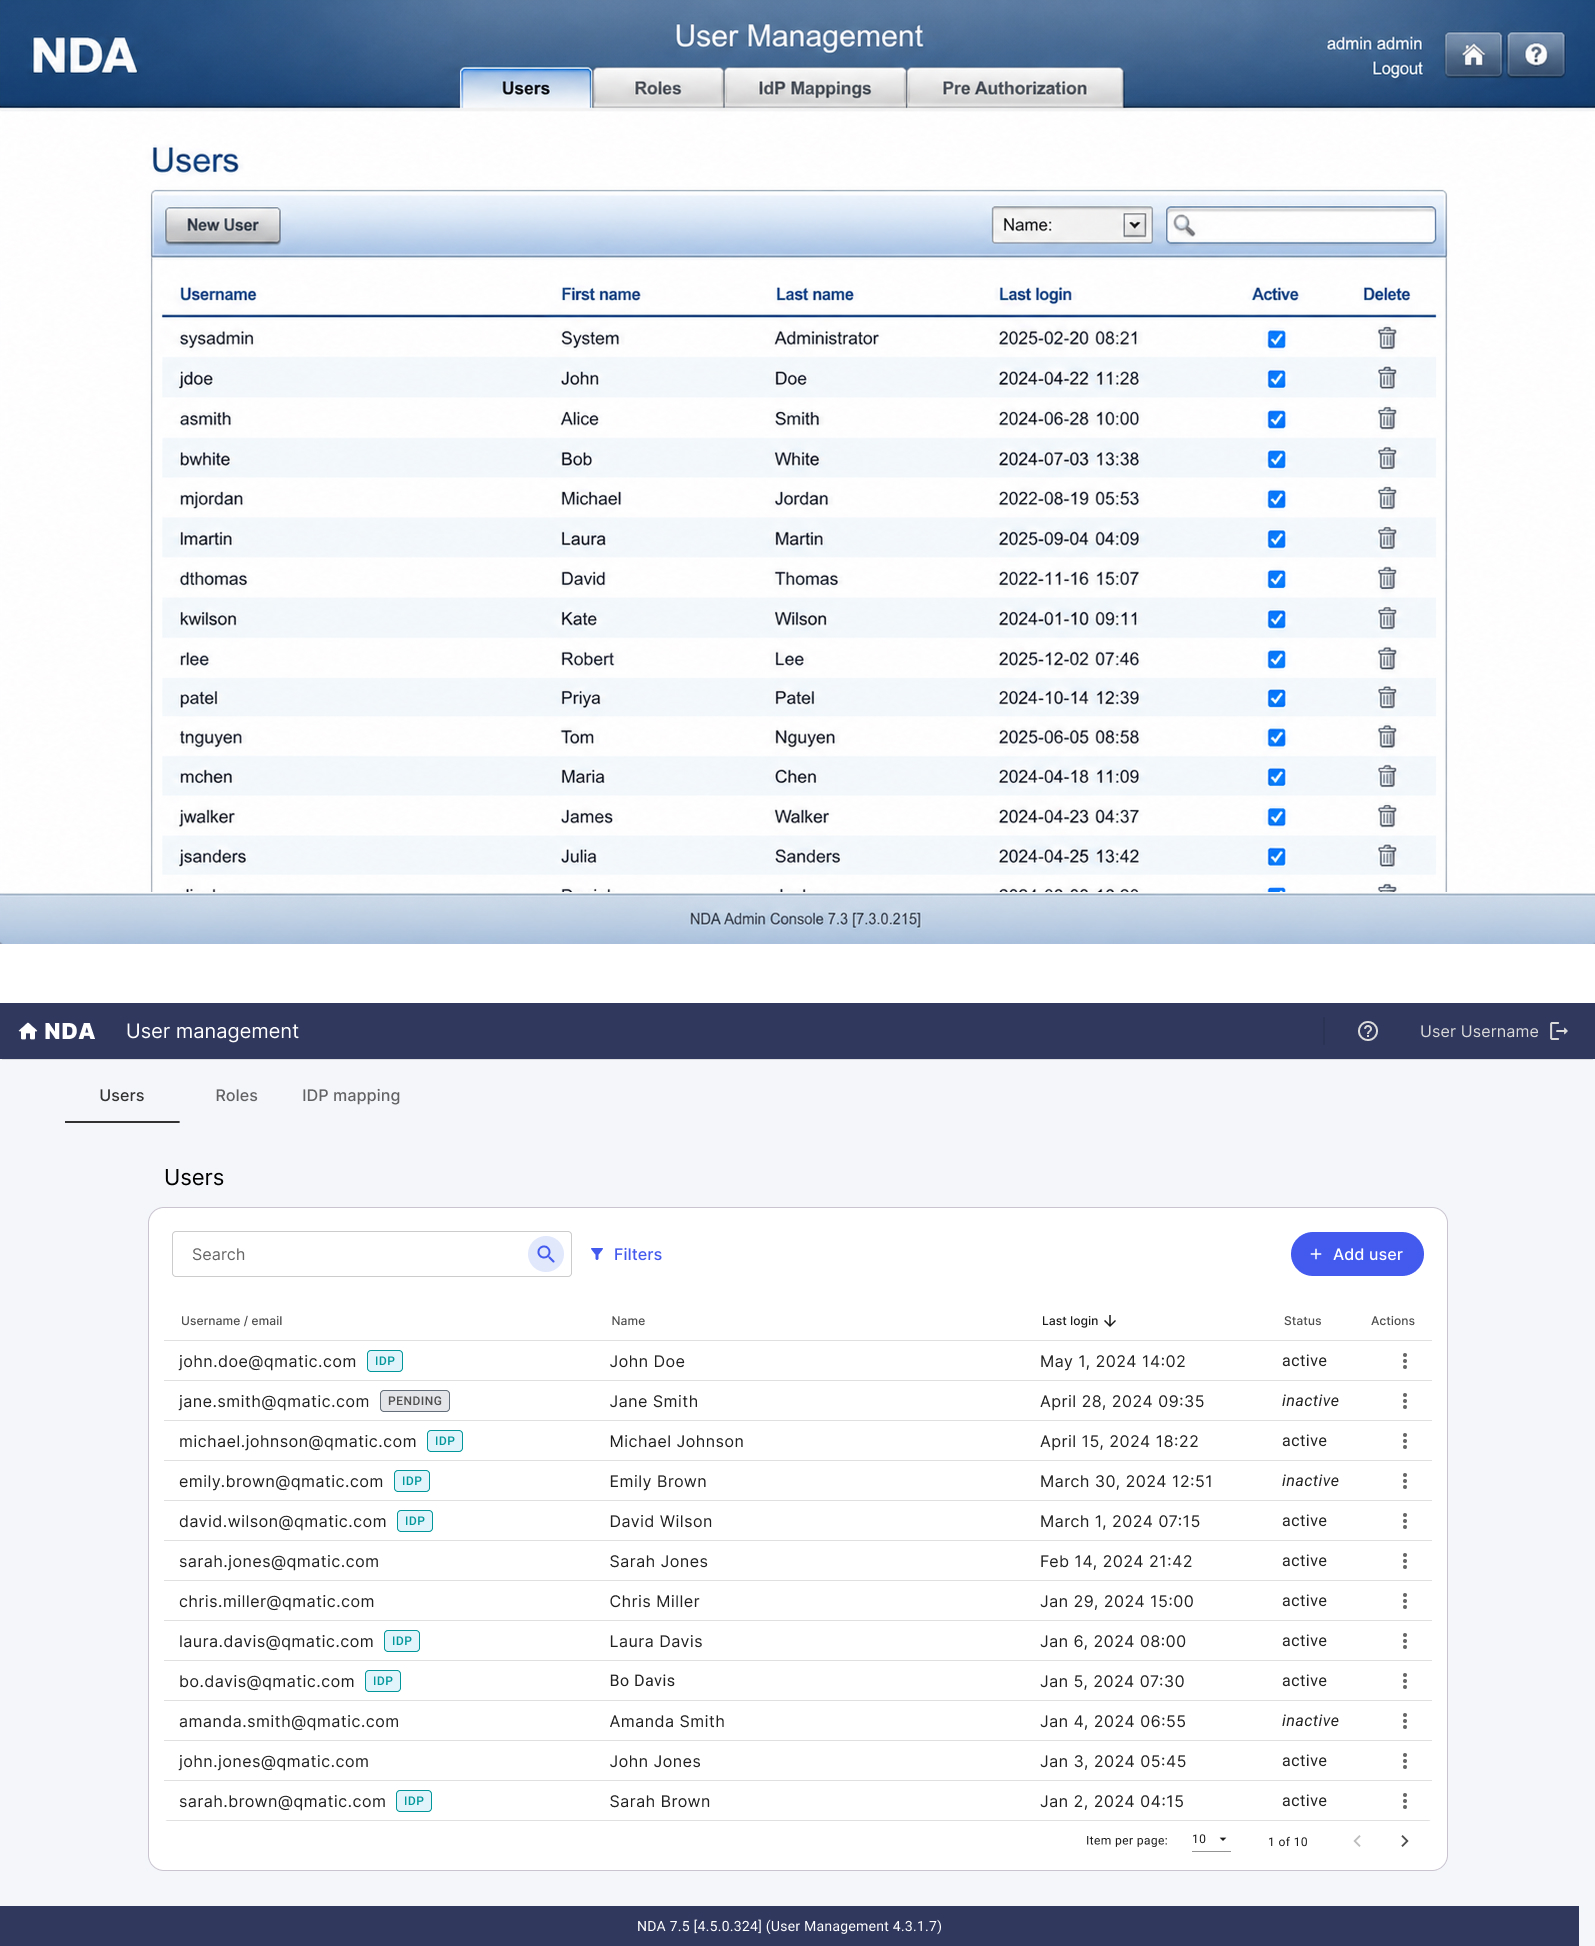1595x1946 pixels.
Task: Toggle bwhite Active checkbox
Action: pos(1277,459)
